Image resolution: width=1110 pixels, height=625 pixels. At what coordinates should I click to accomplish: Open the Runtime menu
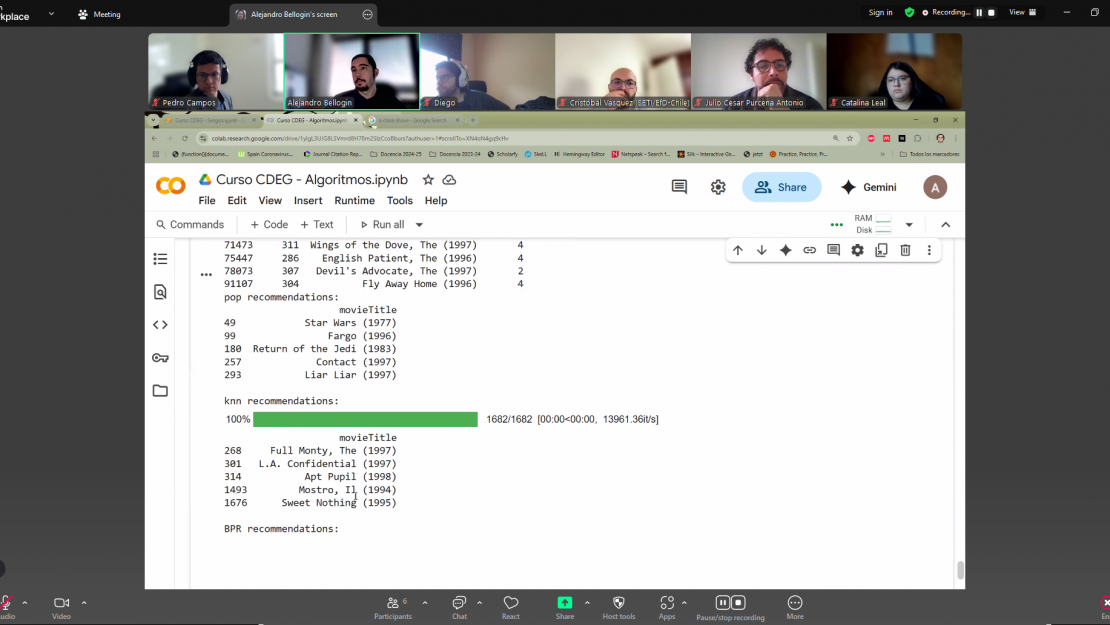coord(355,201)
